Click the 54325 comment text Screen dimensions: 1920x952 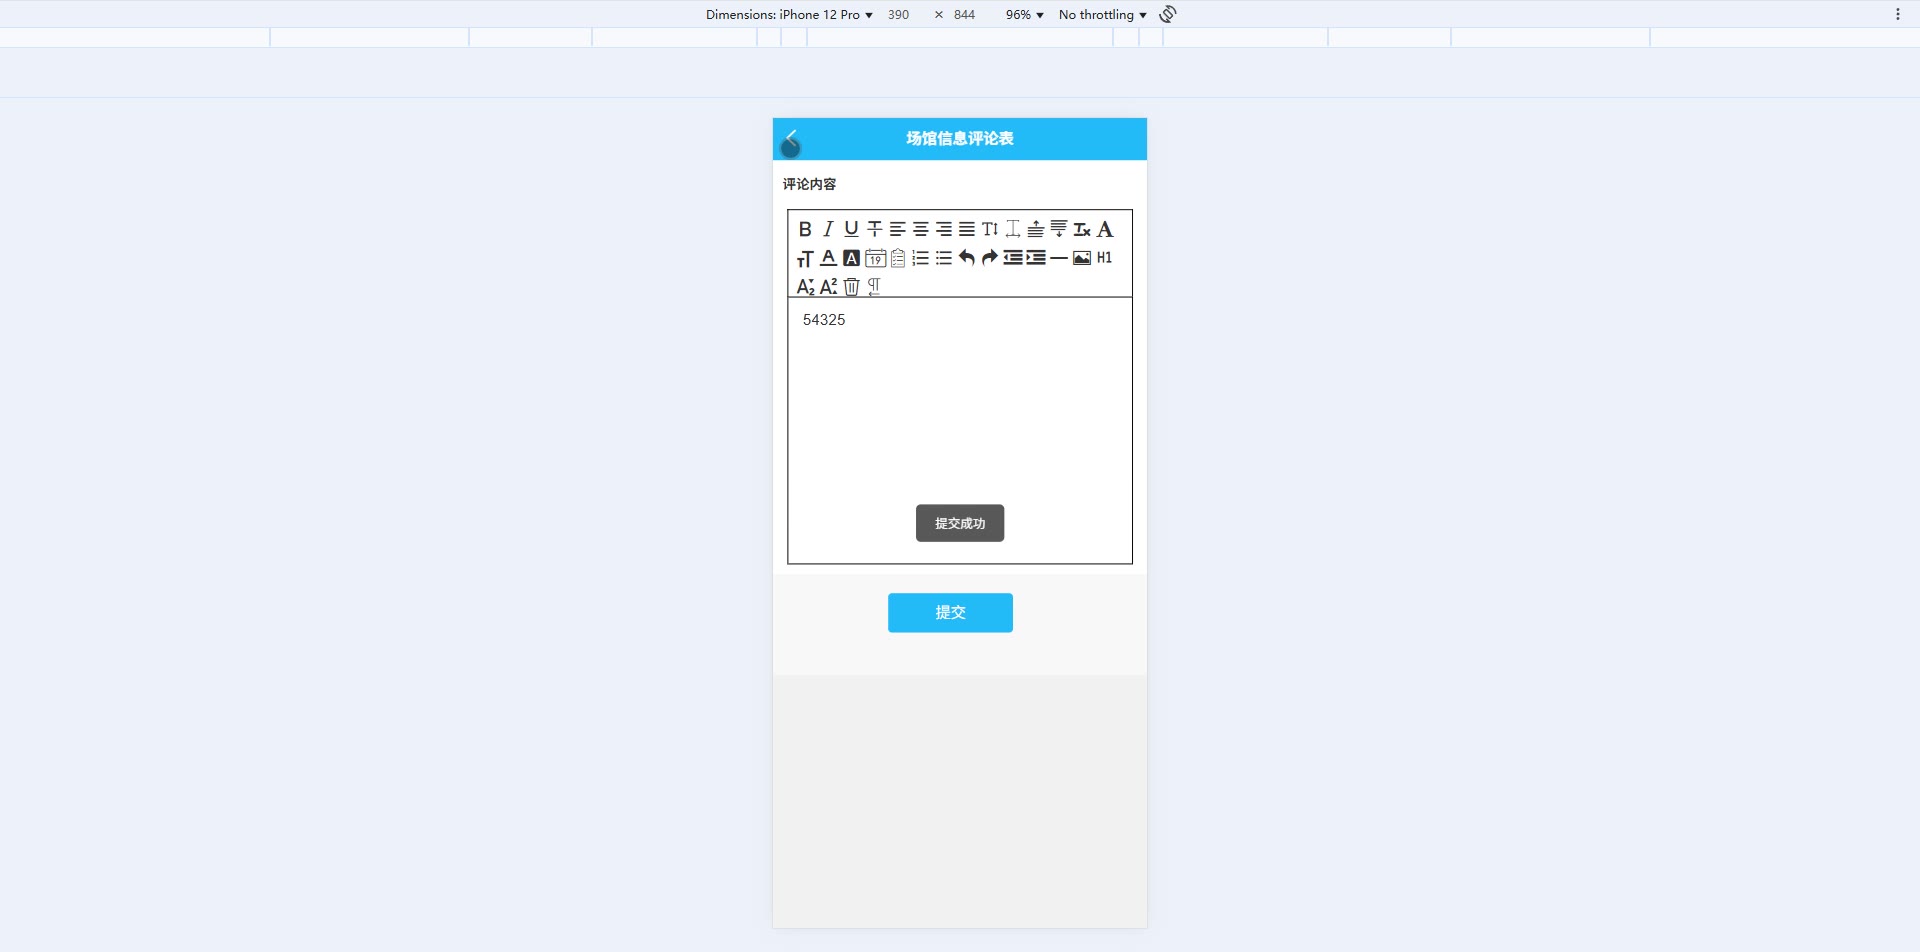(x=824, y=320)
